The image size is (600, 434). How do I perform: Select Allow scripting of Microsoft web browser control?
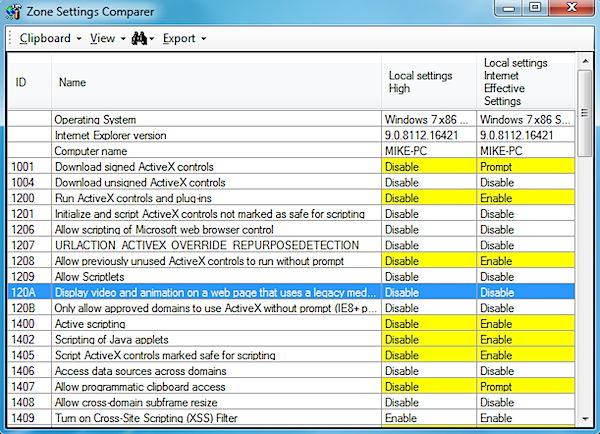click(291, 229)
